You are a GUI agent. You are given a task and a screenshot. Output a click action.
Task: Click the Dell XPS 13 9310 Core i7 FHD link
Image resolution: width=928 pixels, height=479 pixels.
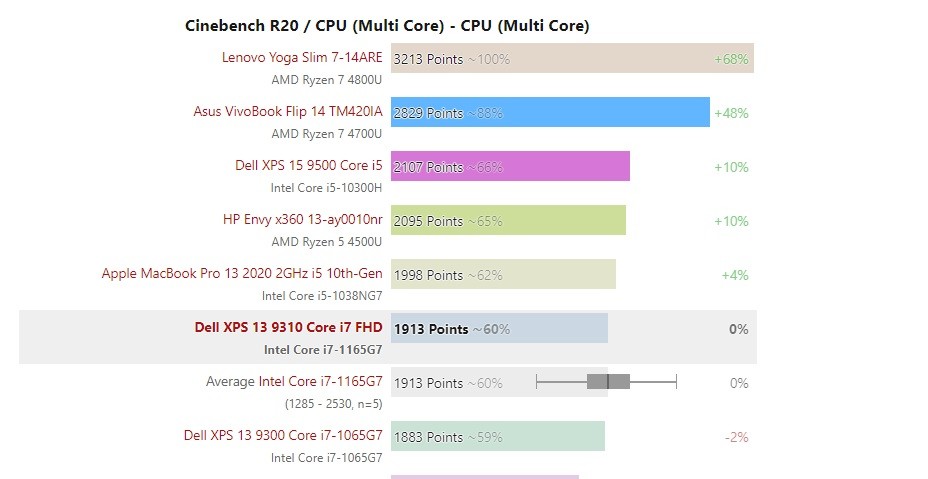point(288,327)
